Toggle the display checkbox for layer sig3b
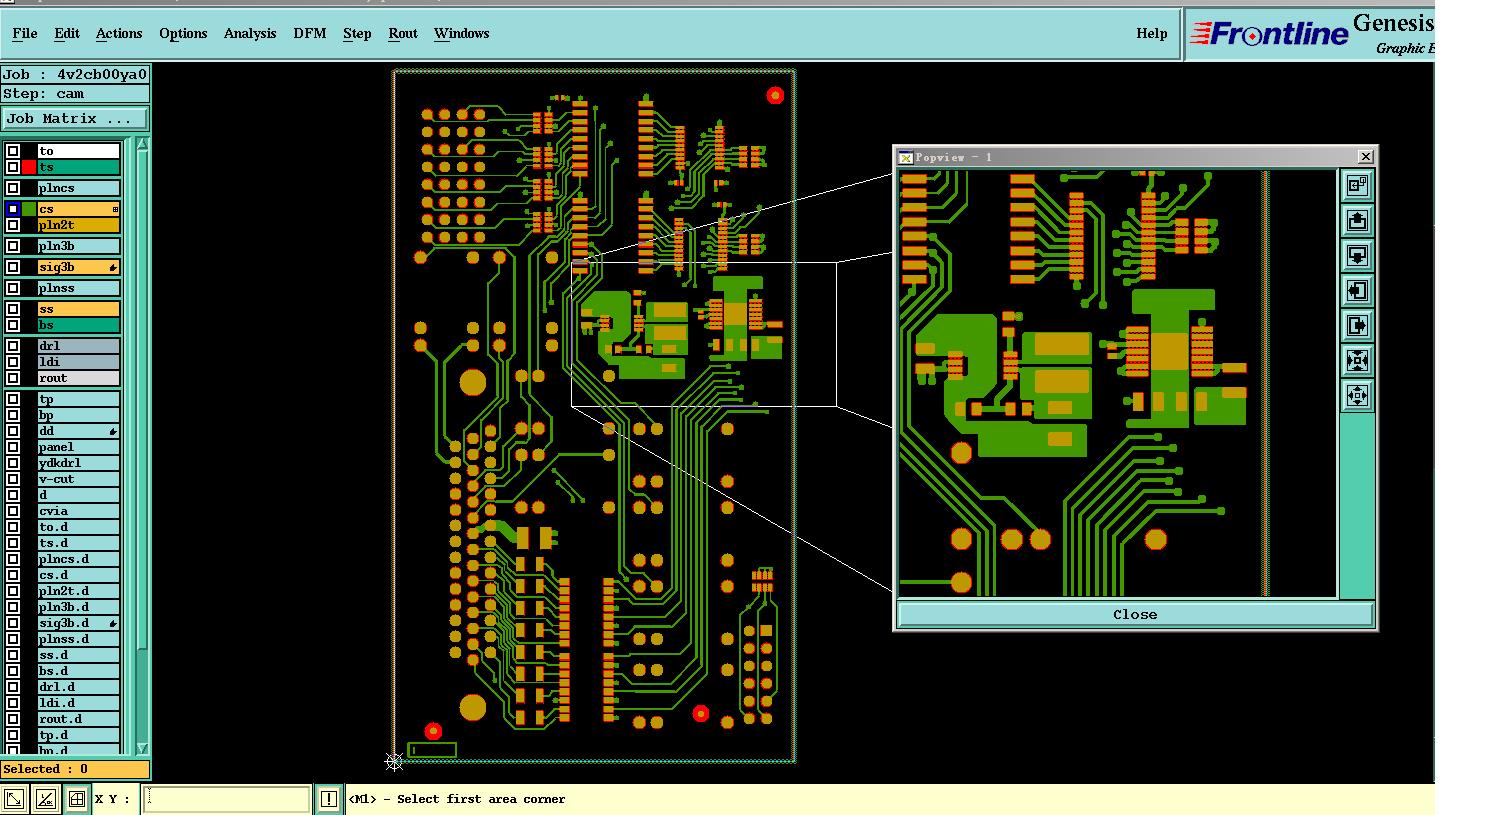The image size is (1510, 815). click(x=13, y=267)
